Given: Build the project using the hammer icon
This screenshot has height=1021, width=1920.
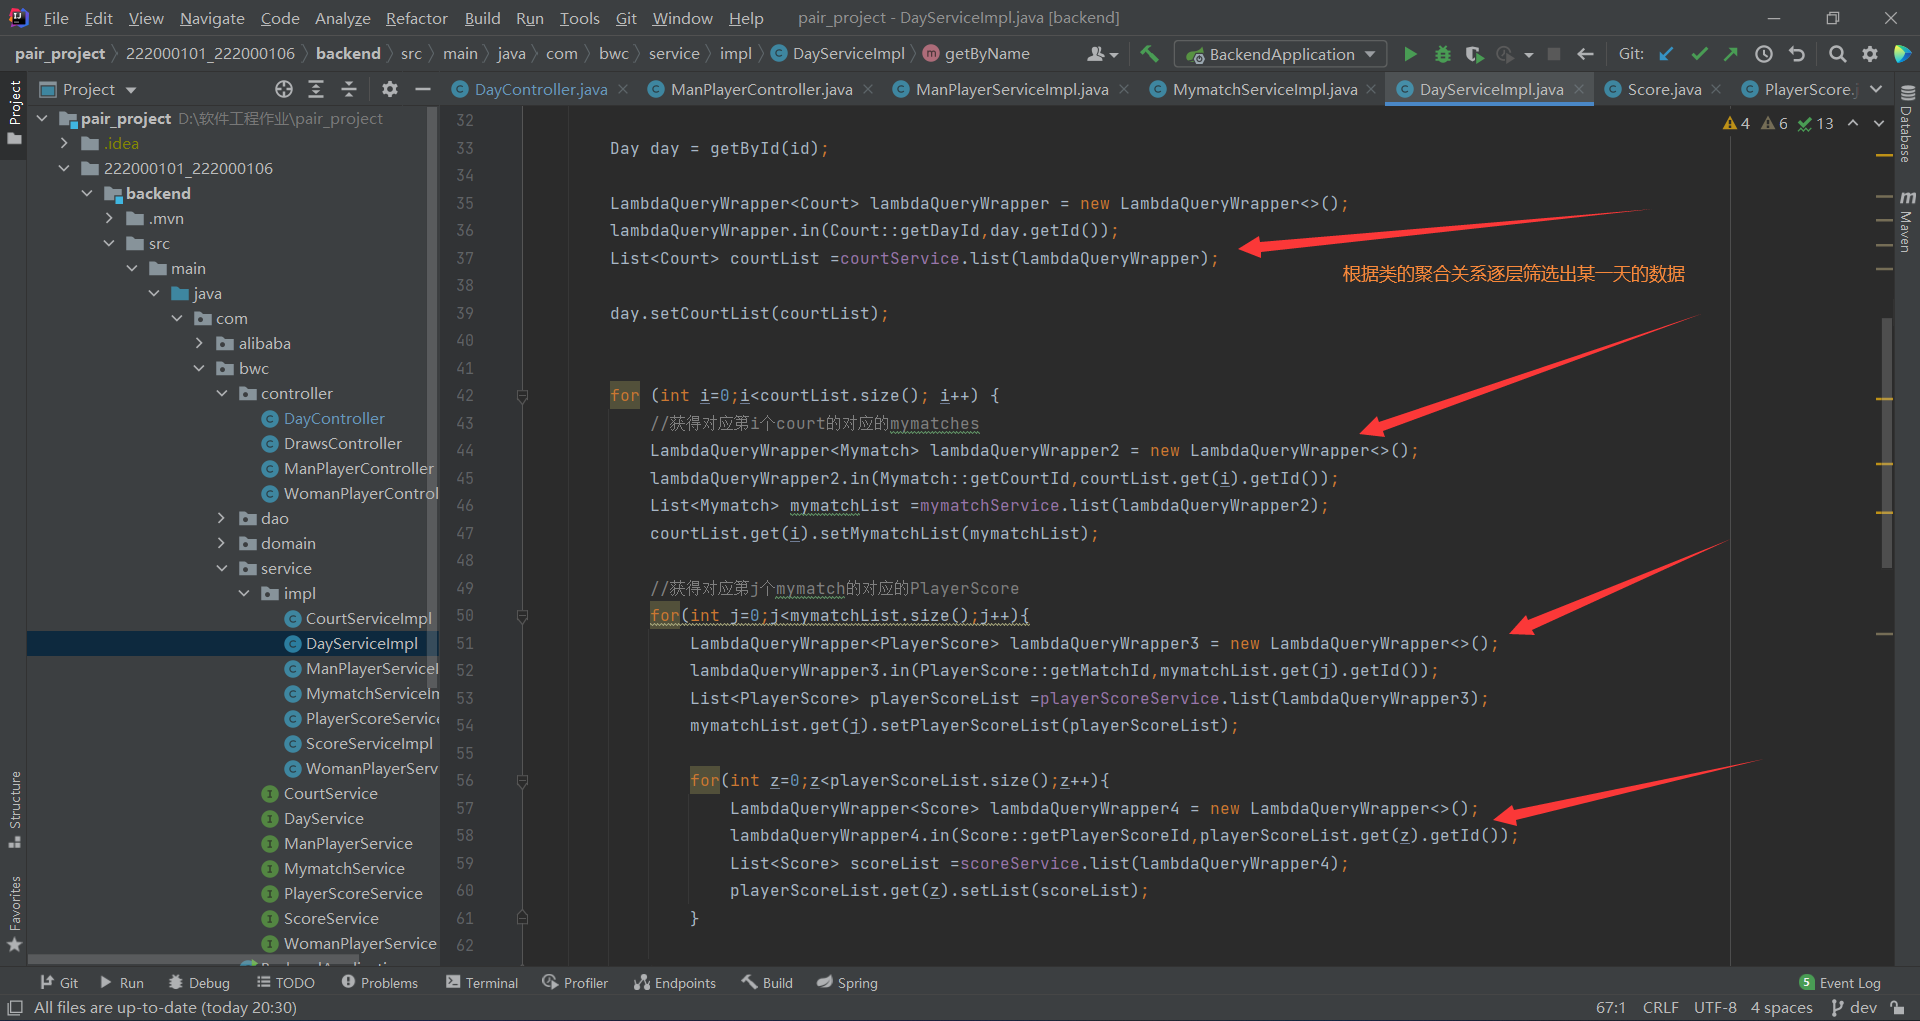Looking at the screenshot, I should [x=1150, y=54].
